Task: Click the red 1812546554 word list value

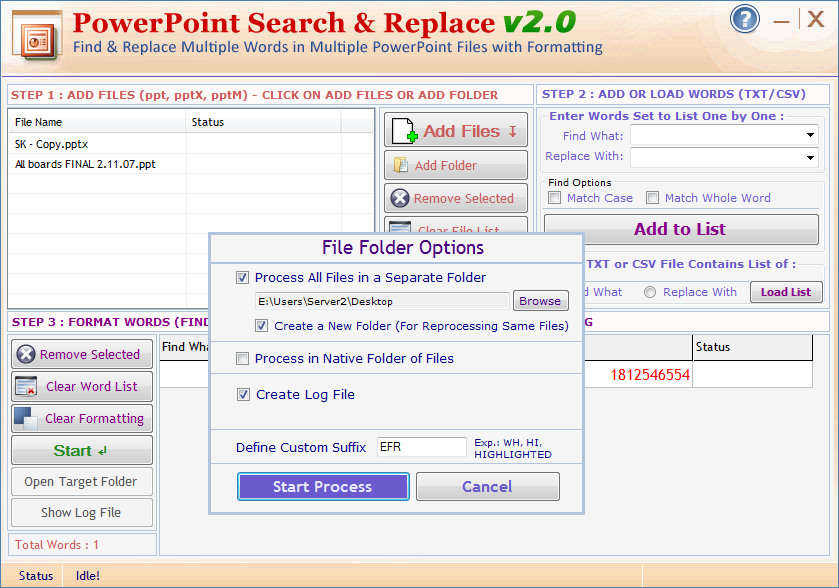Action: click(x=650, y=375)
